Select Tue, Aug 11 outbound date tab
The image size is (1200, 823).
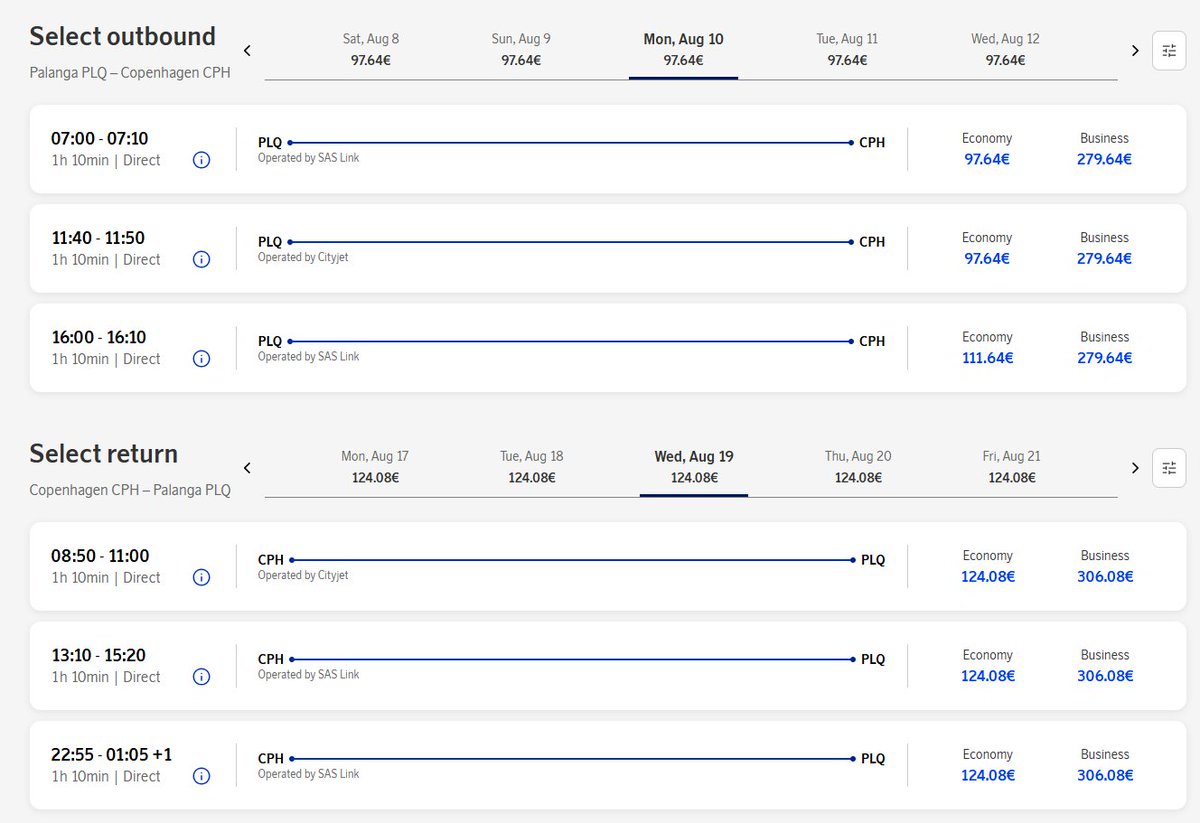847,50
